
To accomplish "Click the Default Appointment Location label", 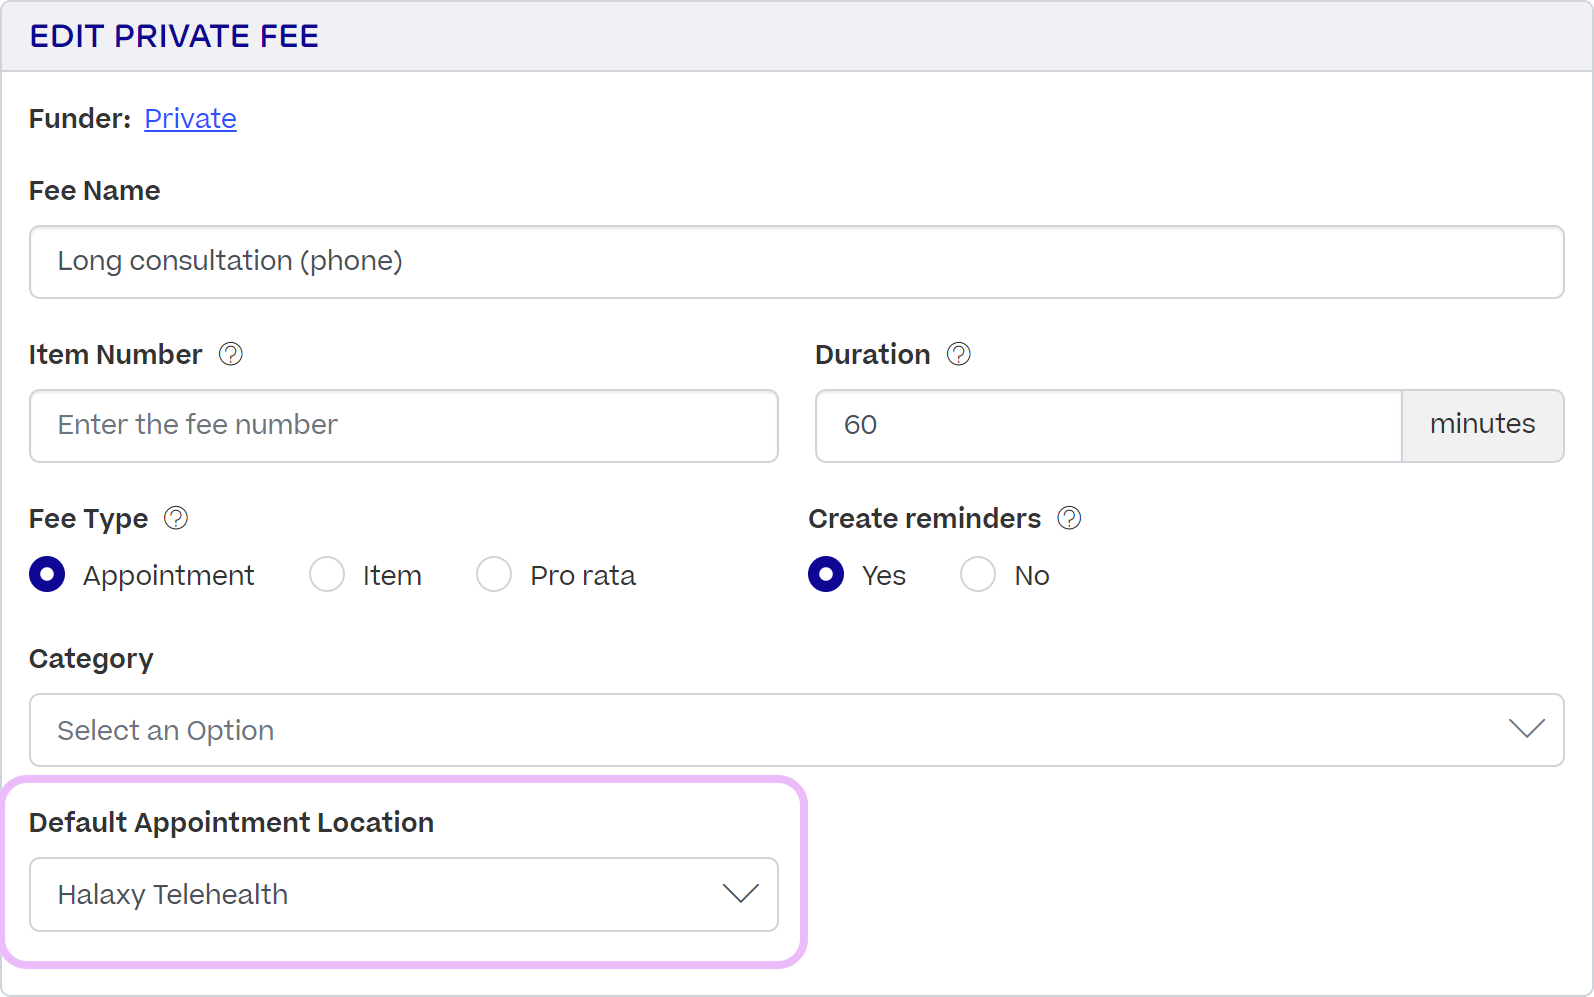I will point(231,823).
